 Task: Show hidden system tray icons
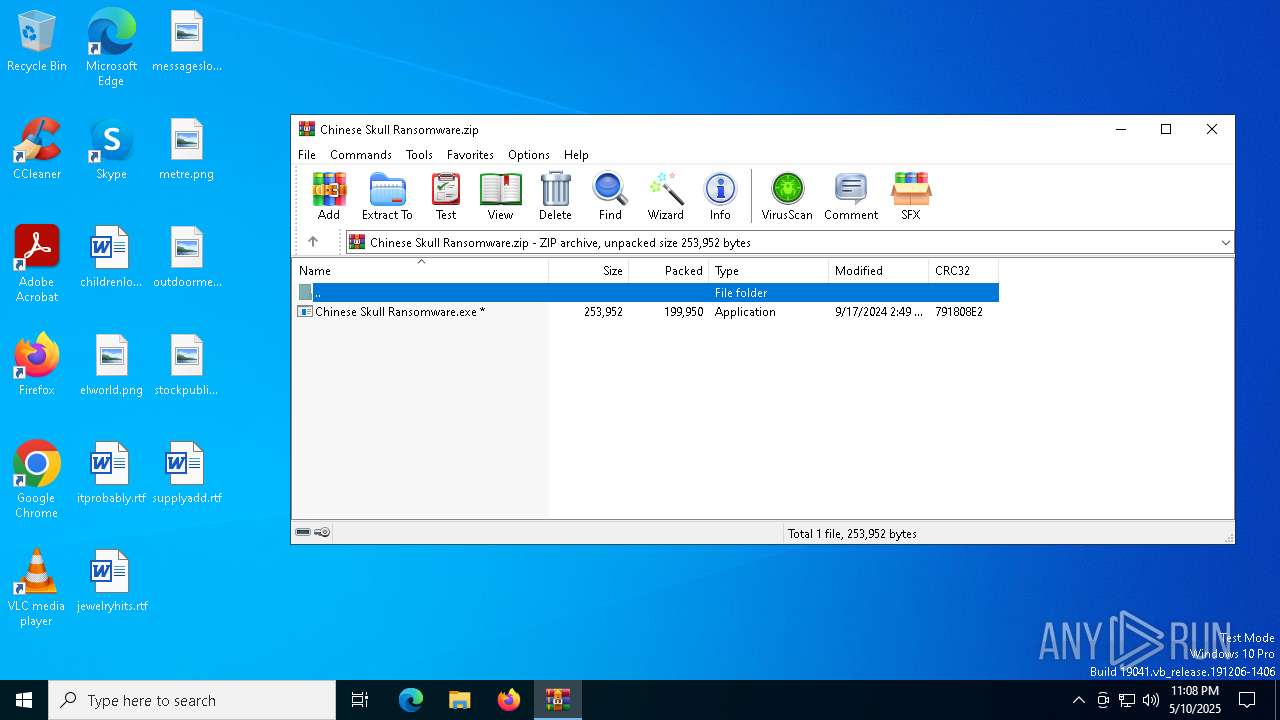1078,700
